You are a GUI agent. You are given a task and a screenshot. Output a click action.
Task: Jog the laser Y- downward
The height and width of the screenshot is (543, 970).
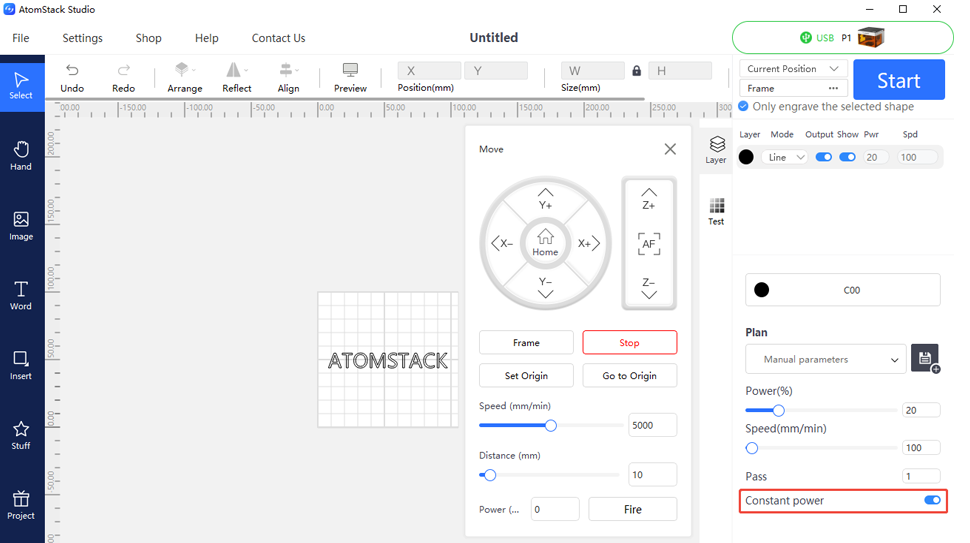pyautogui.click(x=545, y=288)
